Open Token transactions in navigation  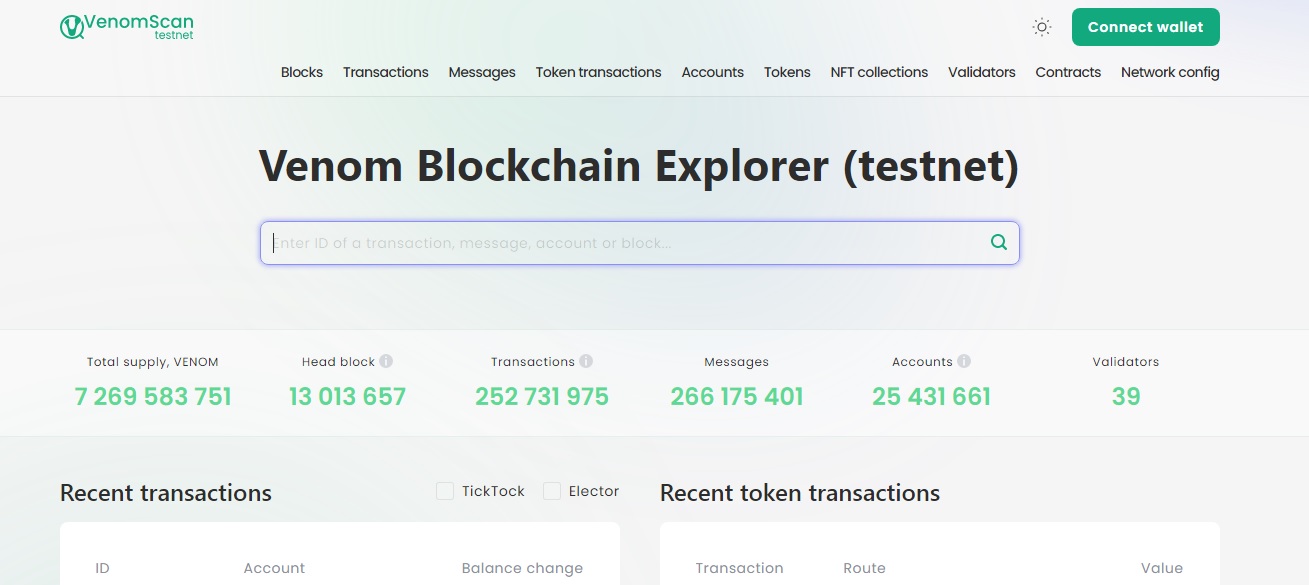(599, 72)
